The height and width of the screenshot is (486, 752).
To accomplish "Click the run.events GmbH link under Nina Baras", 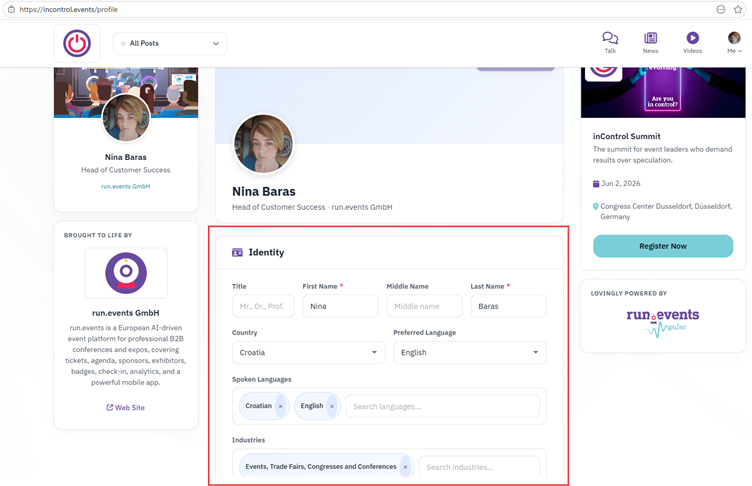I will (x=126, y=187).
